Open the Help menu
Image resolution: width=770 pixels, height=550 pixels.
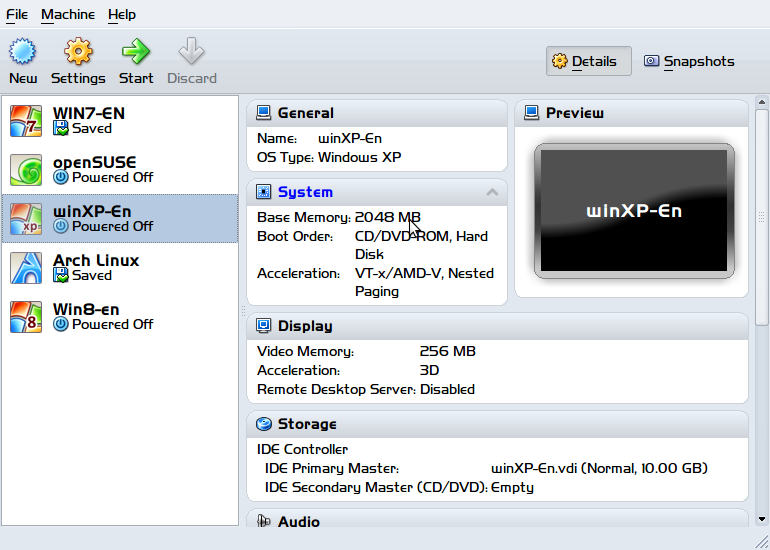122,15
